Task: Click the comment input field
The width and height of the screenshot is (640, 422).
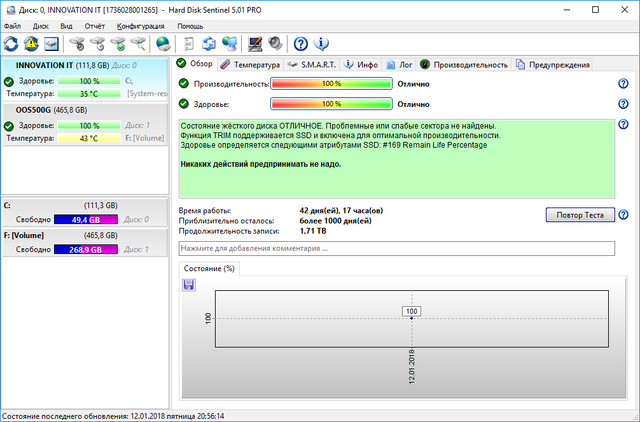Action: pos(396,248)
